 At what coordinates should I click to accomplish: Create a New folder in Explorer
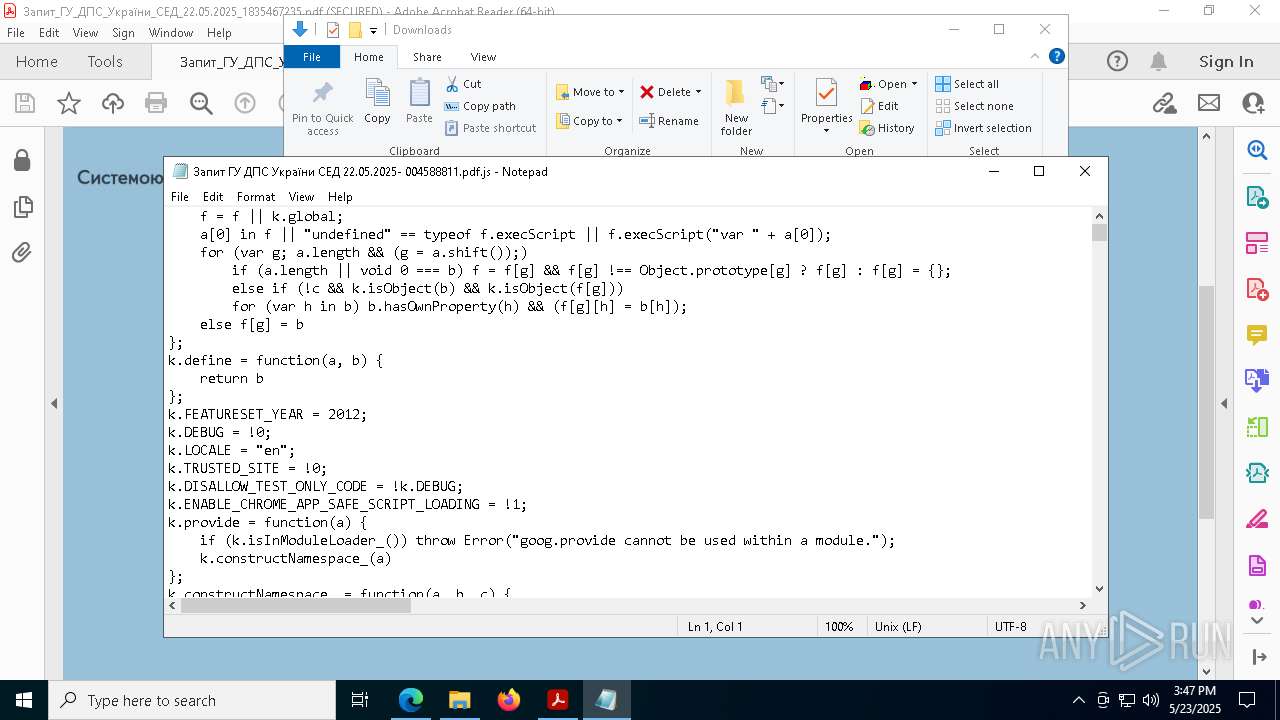(736, 107)
